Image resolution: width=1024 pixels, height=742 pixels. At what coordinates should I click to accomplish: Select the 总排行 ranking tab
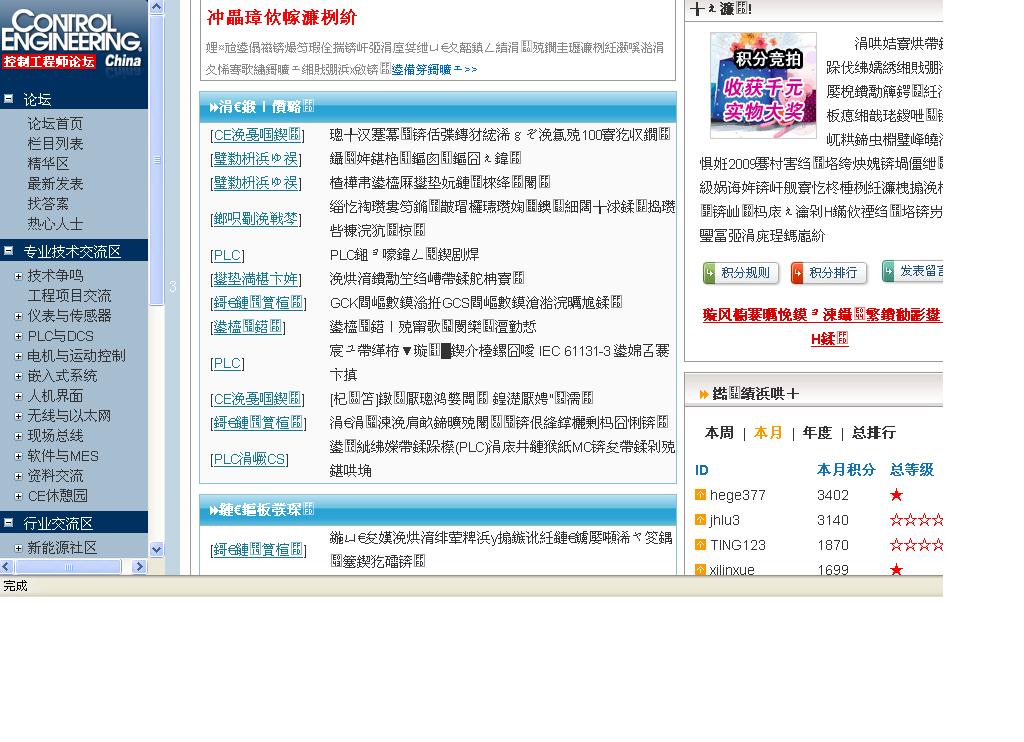pos(873,433)
